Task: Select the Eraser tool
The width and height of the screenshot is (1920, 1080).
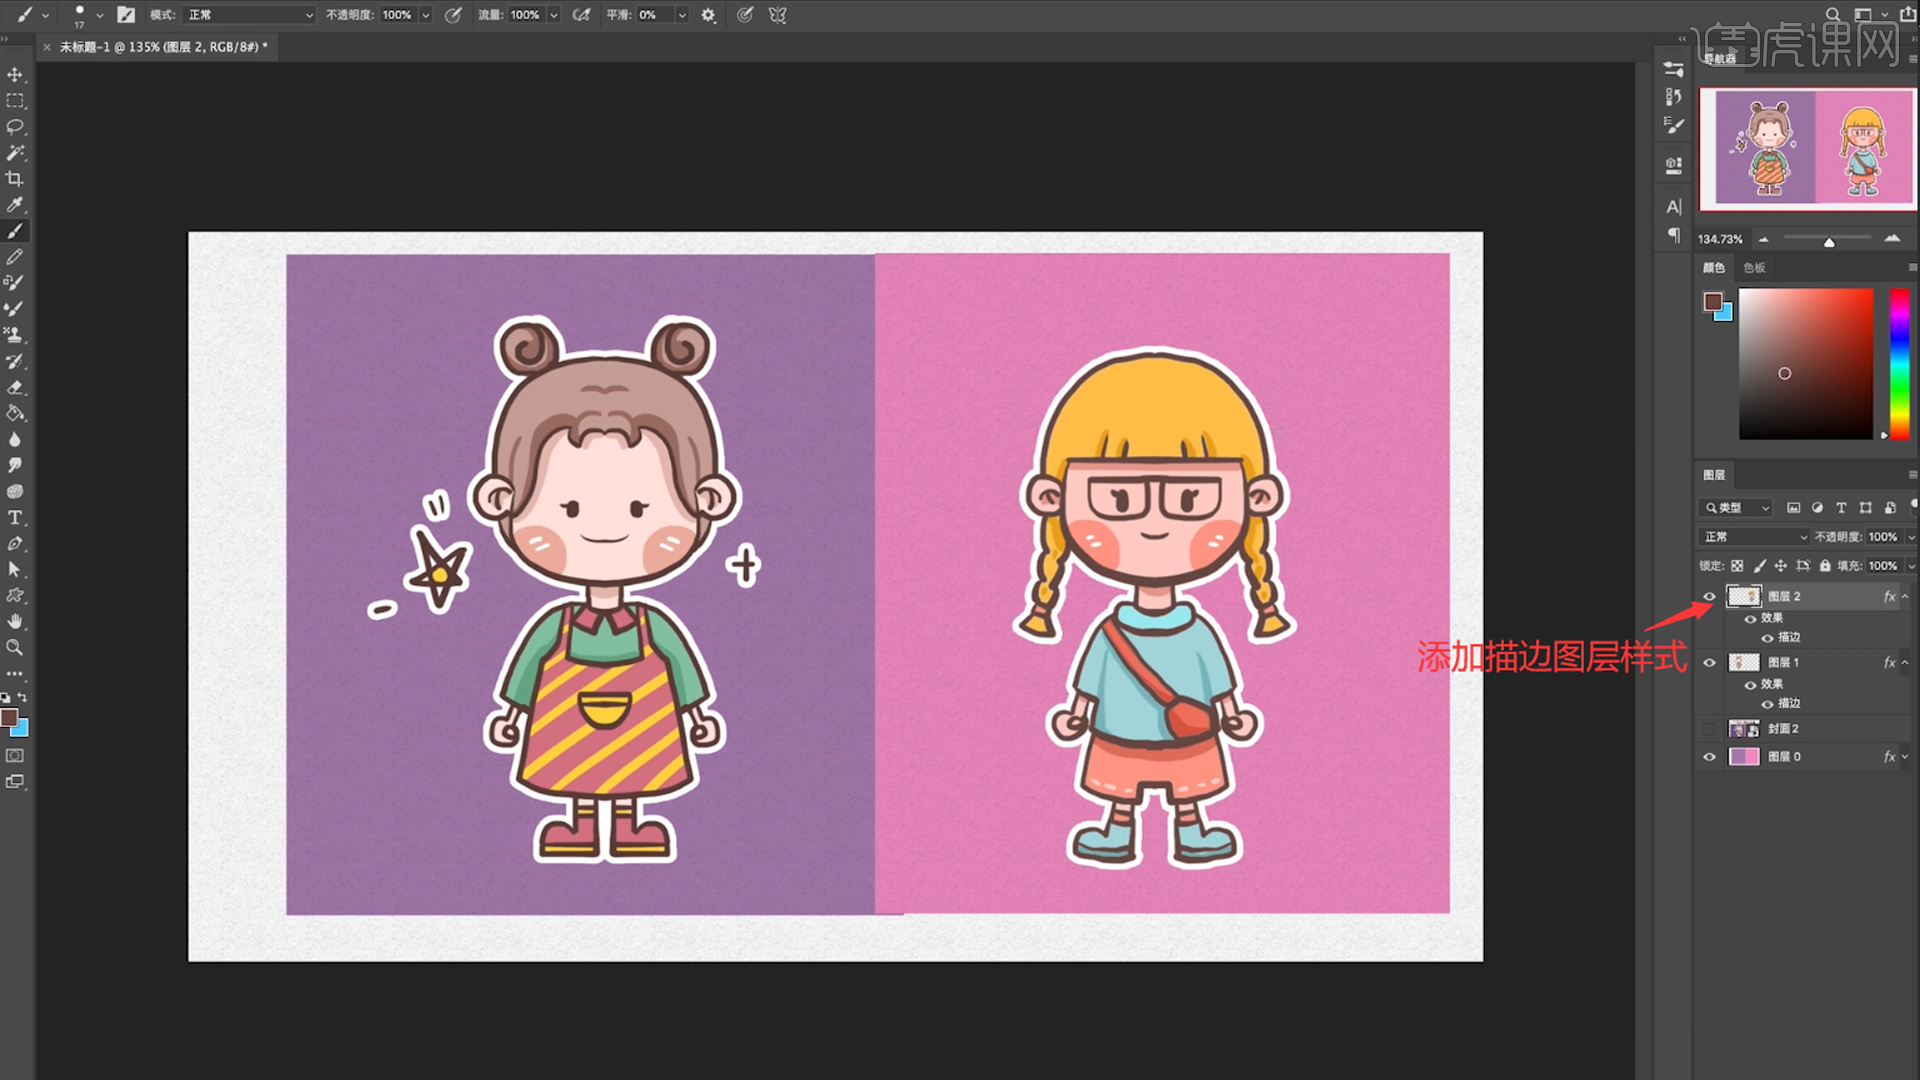Action: [15, 388]
